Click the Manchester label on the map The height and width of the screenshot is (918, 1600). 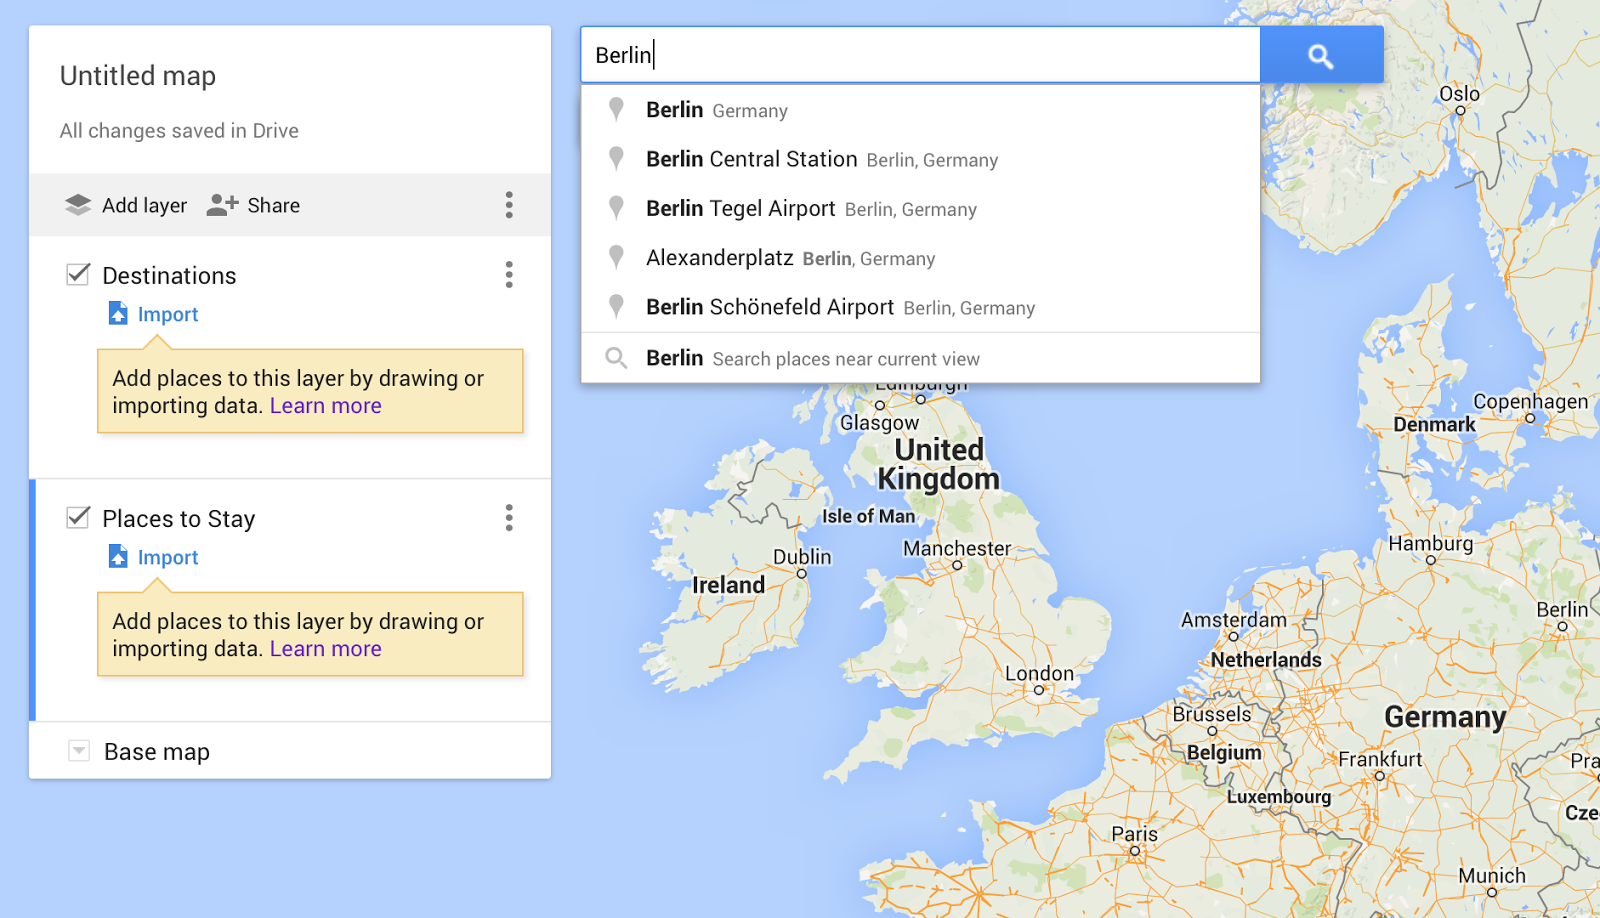(x=957, y=548)
